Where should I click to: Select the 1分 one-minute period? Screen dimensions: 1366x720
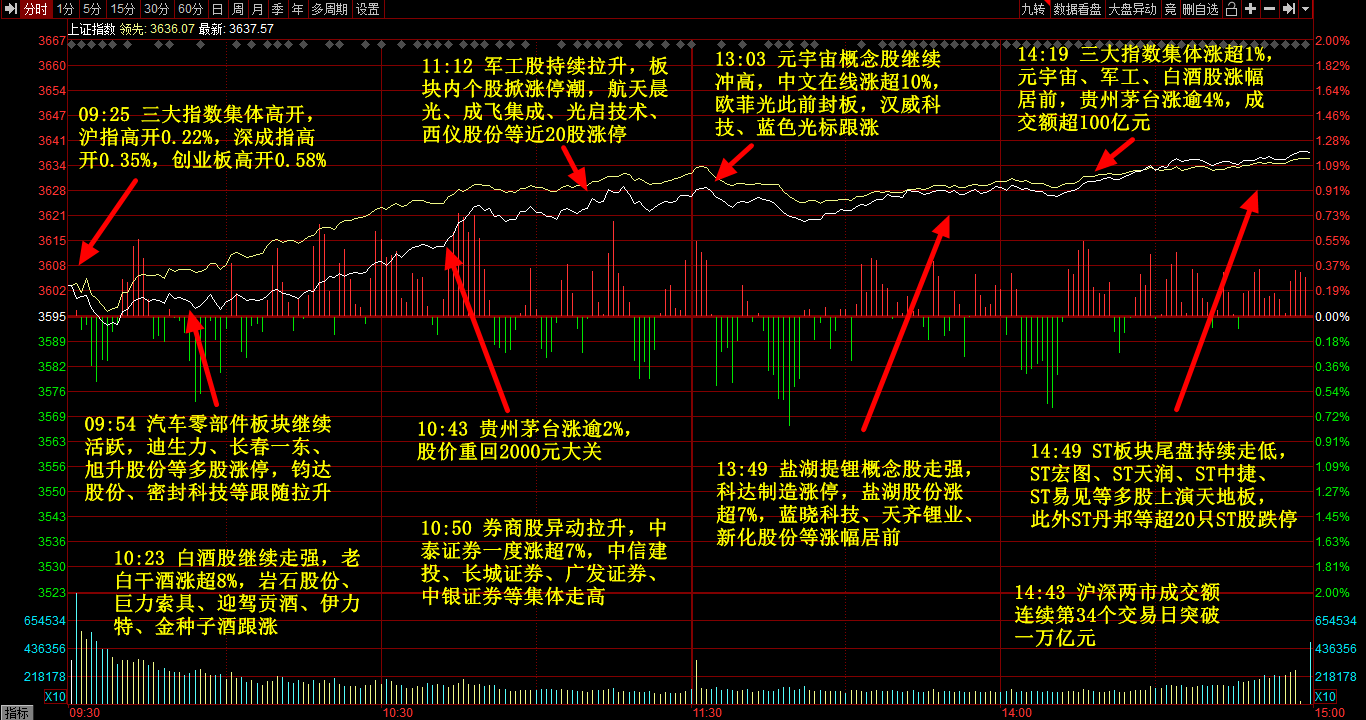coord(65,9)
